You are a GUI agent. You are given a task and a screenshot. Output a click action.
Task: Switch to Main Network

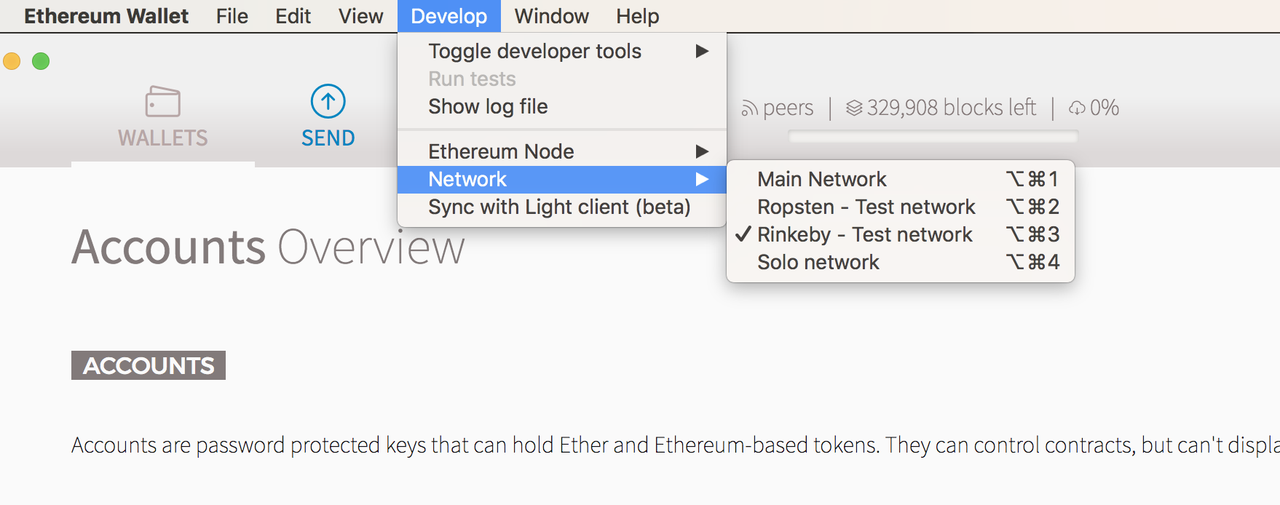(x=822, y=180)
